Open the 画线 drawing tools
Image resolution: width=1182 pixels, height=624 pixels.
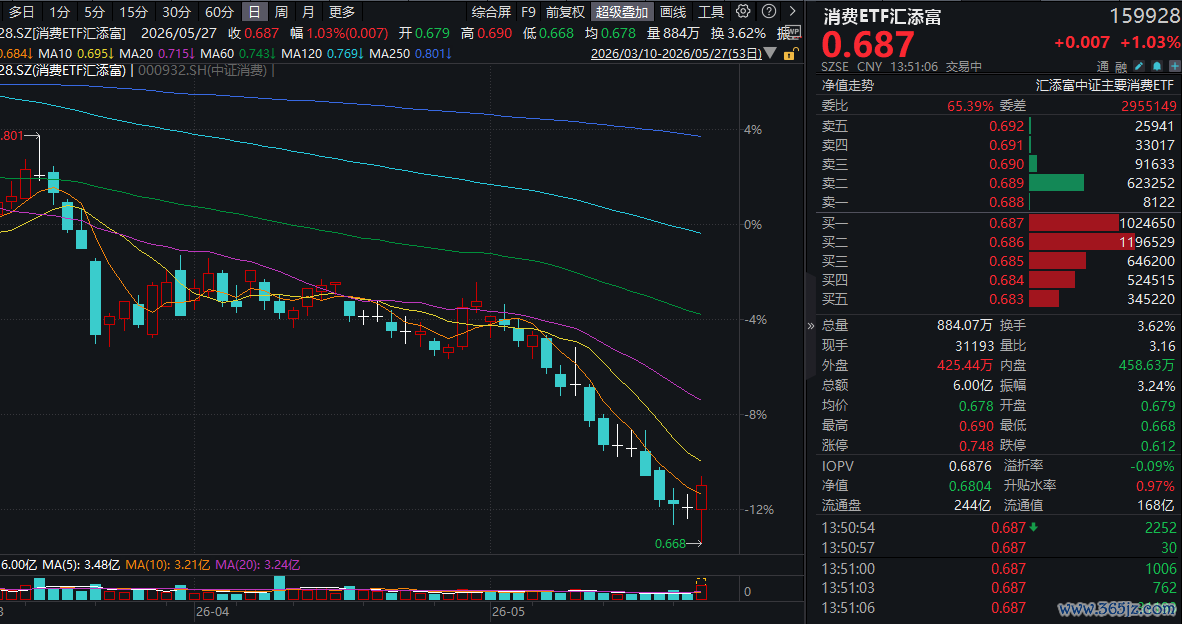[673, 11]
